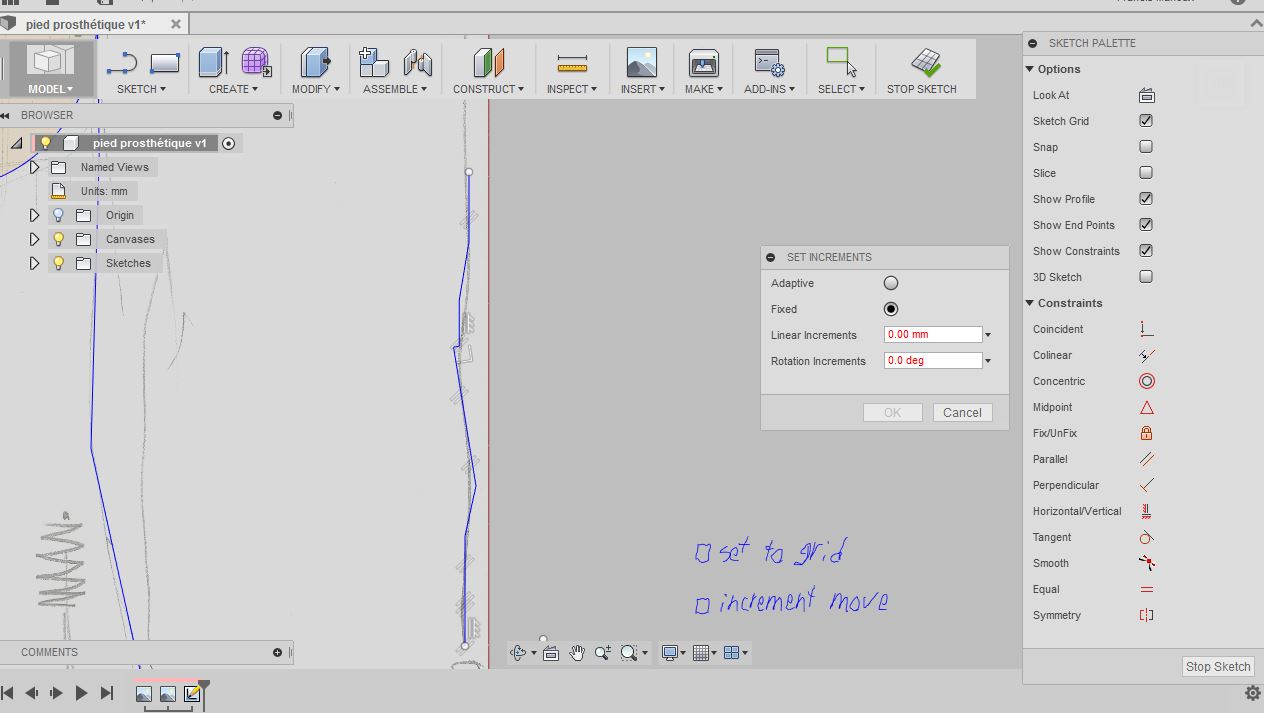1264x713 pixels.
Task: Select the Concentric constraint
Action: [1146, 381]
